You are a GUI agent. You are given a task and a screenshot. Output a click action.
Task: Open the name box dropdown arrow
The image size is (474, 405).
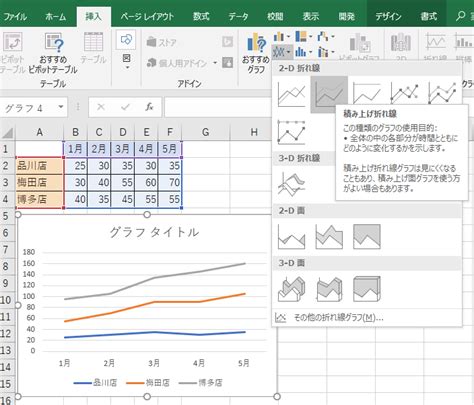[x=61, y=107]
